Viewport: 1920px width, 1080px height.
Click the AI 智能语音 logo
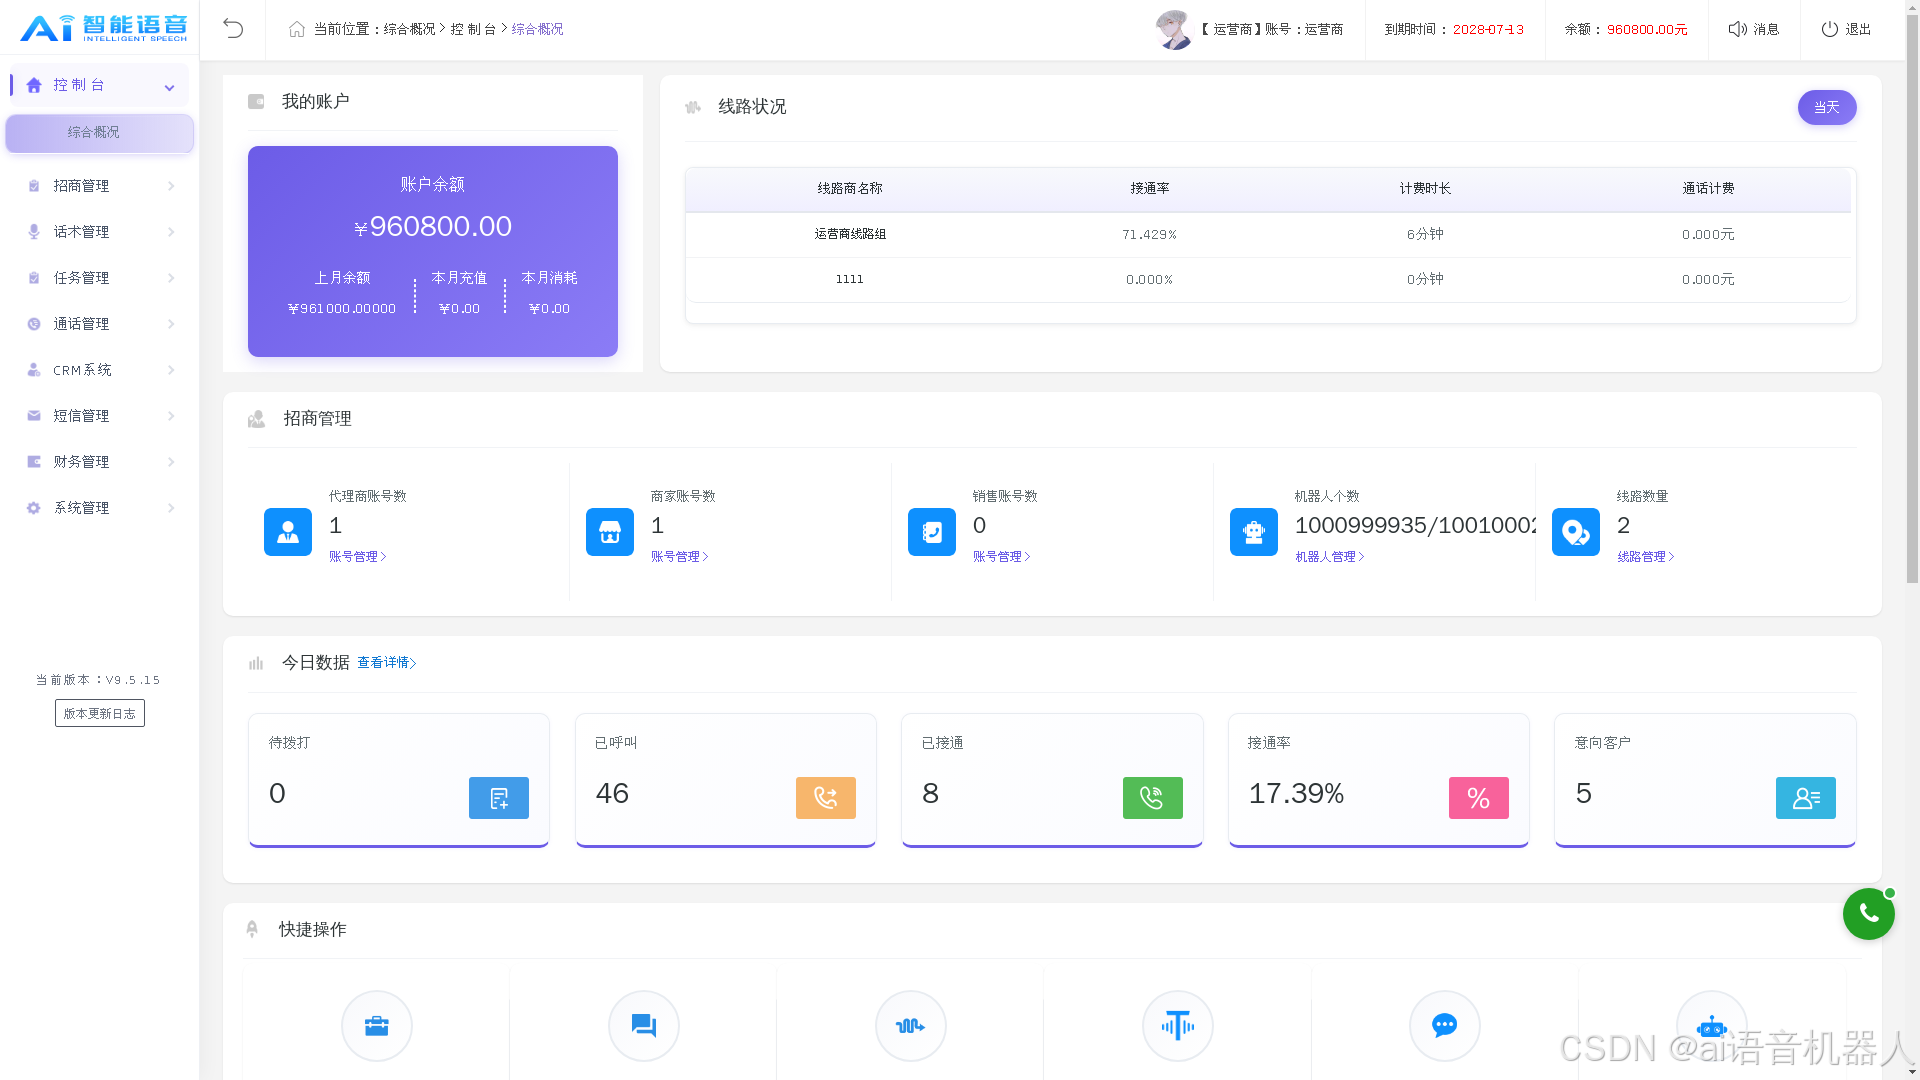pos(103,28)
